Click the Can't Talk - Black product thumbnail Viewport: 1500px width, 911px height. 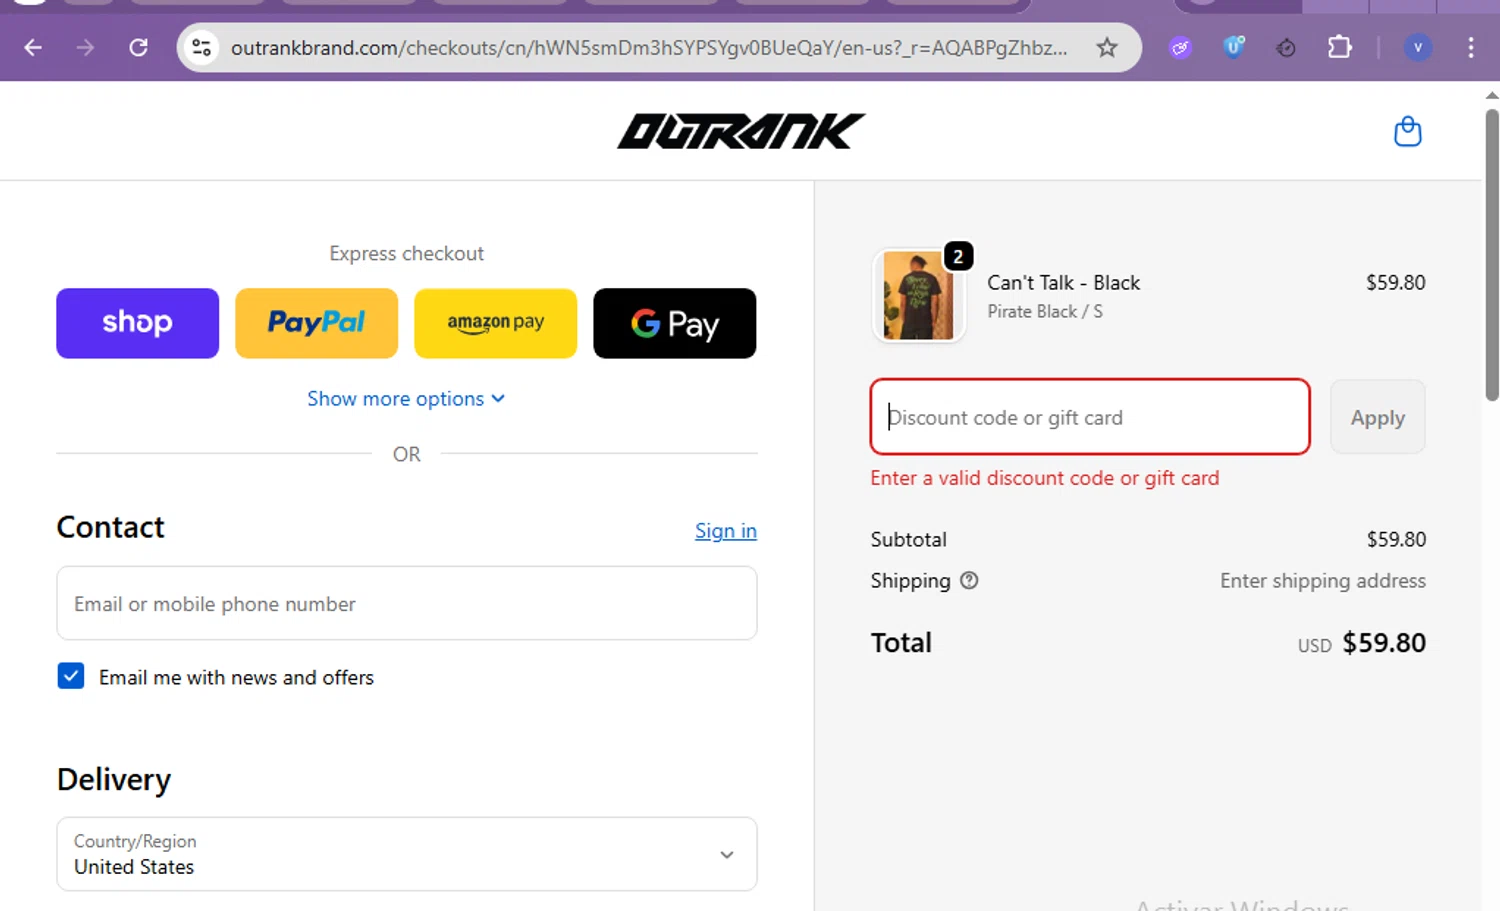coord(919,296)
